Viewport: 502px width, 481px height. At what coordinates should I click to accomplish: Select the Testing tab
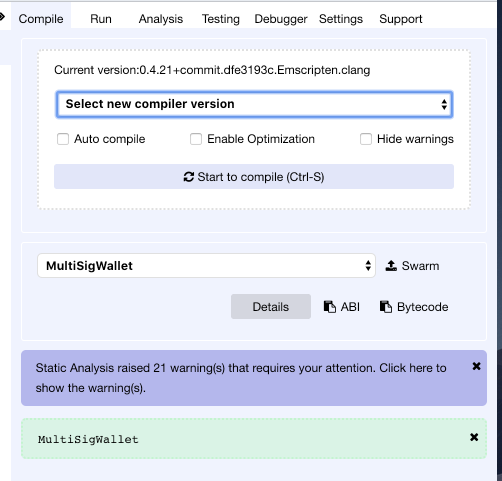(221, 19)
